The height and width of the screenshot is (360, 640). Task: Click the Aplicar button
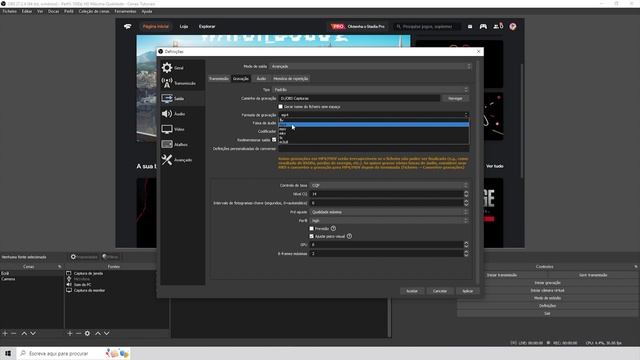tap(467, 291)
